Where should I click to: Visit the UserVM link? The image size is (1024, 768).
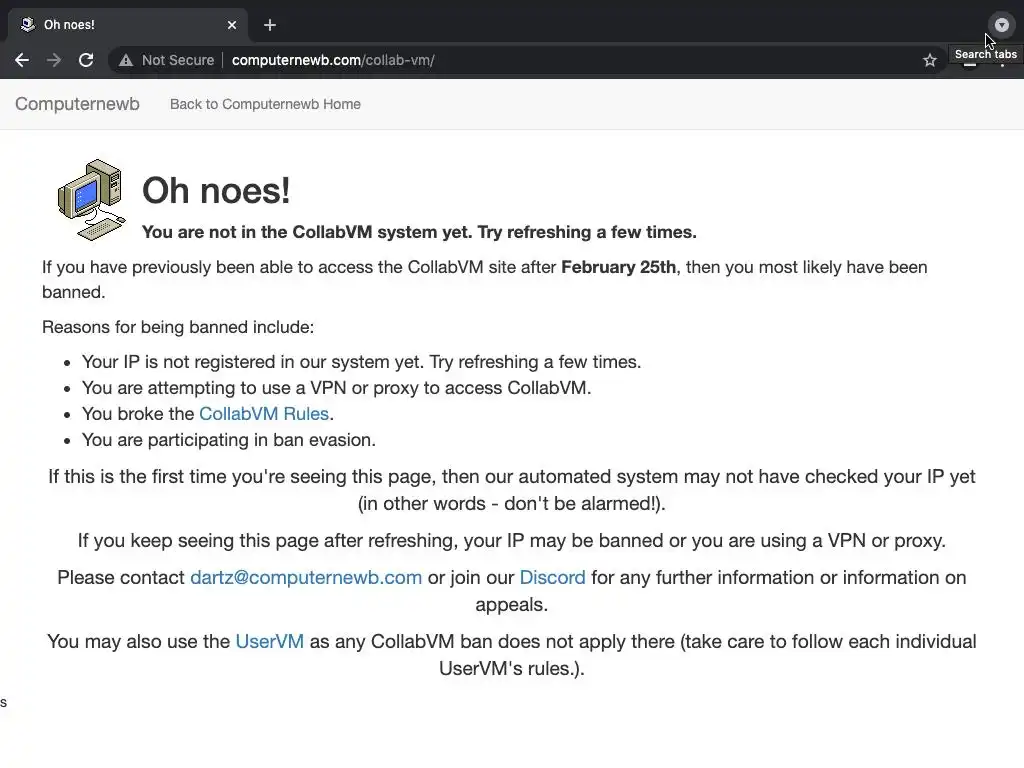point(269,642)
